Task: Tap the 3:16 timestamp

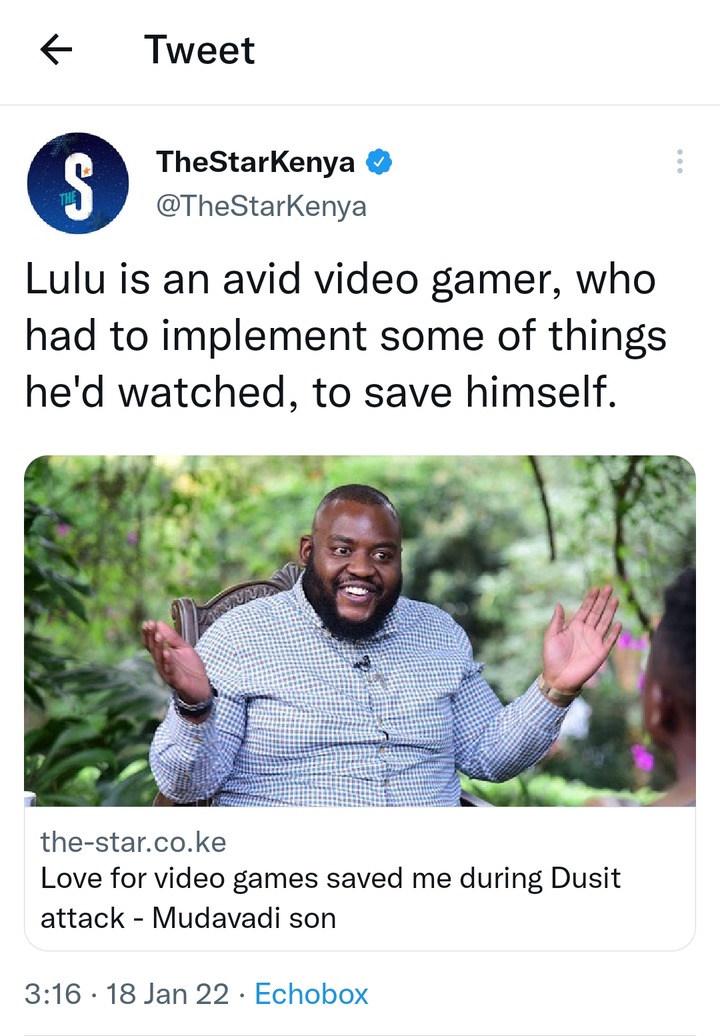Action: [53, 994]
